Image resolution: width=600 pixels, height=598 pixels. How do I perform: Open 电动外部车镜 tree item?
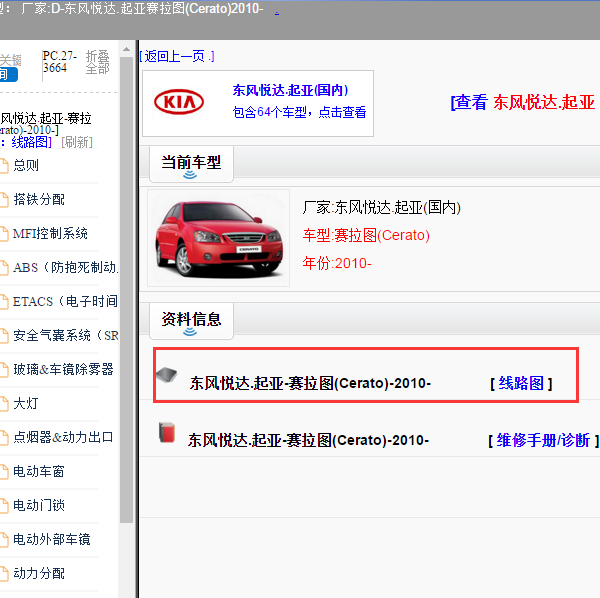pyautogui.click(x=52, y=539)
